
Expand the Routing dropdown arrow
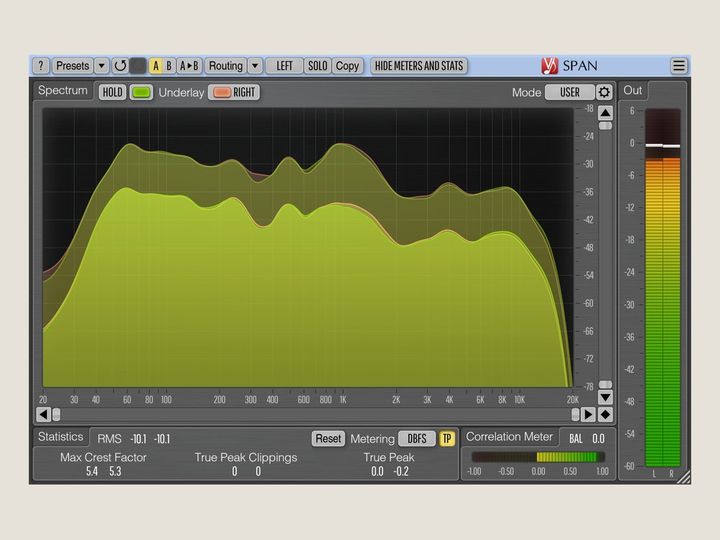255,66
